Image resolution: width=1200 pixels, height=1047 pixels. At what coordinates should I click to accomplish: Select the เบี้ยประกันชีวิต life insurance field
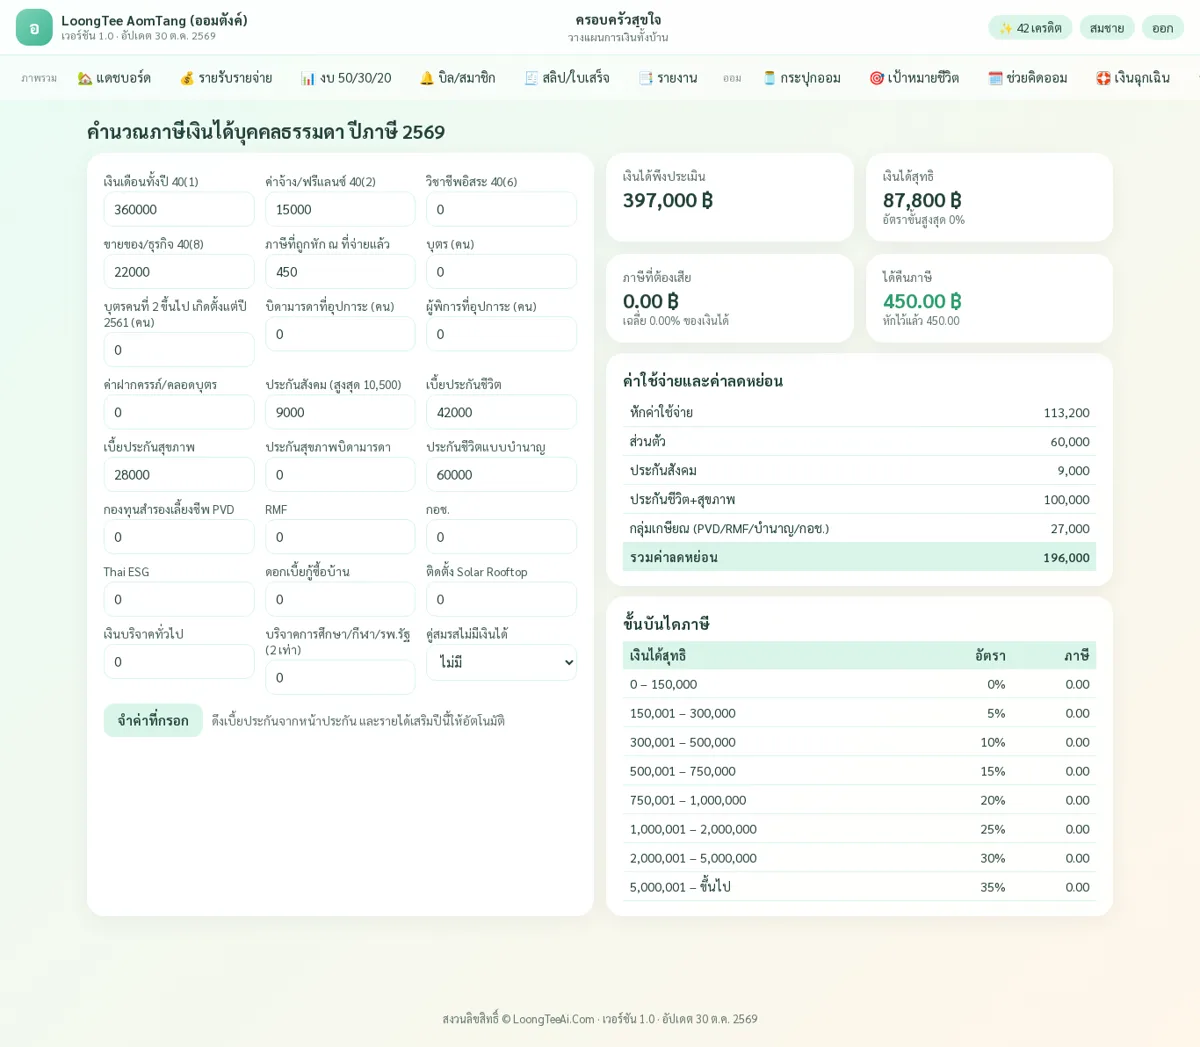501,412
